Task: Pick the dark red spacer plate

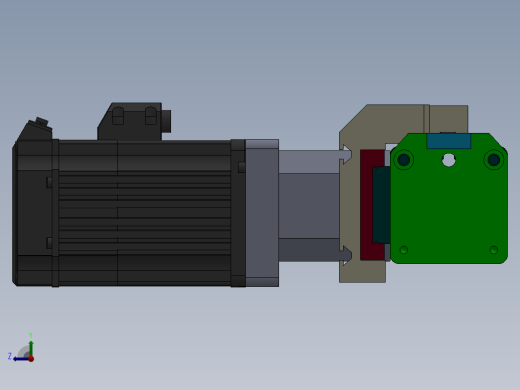Action: pyautogui.click(x=367, y=205)
